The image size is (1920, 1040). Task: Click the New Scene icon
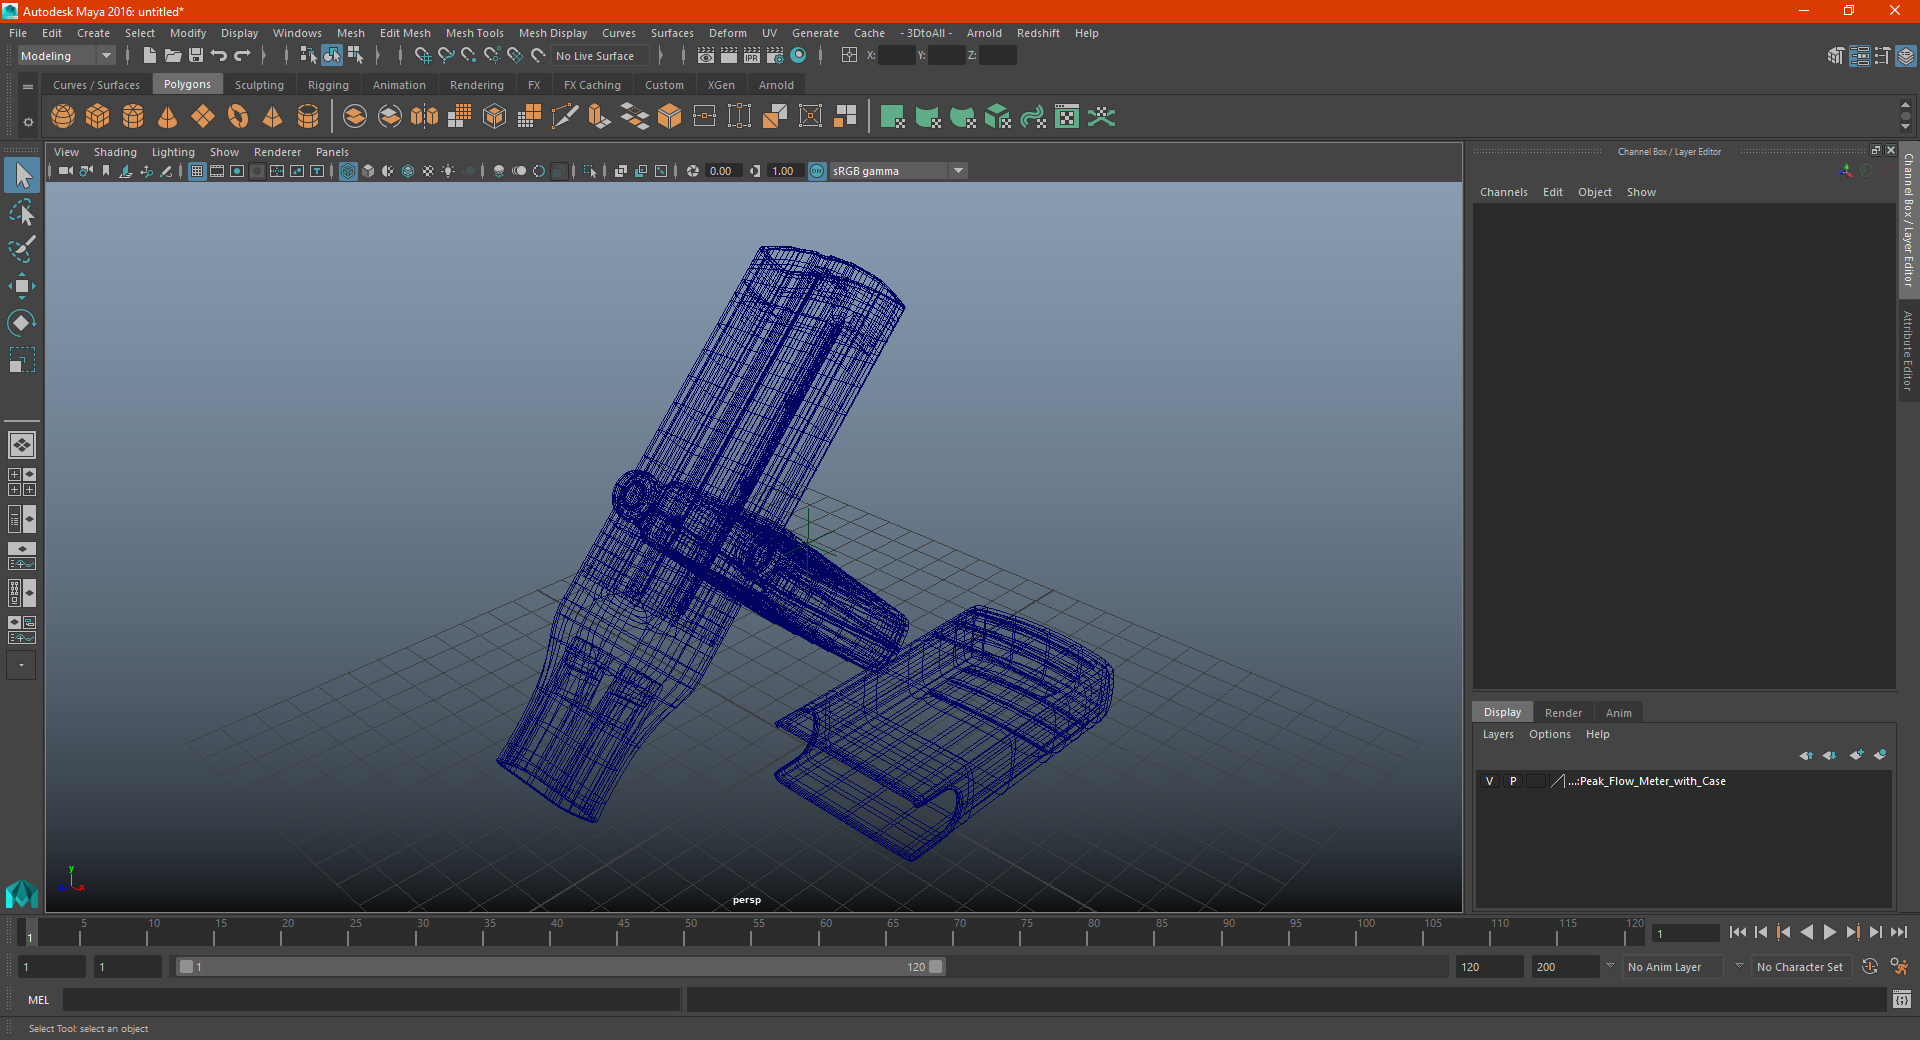point(150,56)
